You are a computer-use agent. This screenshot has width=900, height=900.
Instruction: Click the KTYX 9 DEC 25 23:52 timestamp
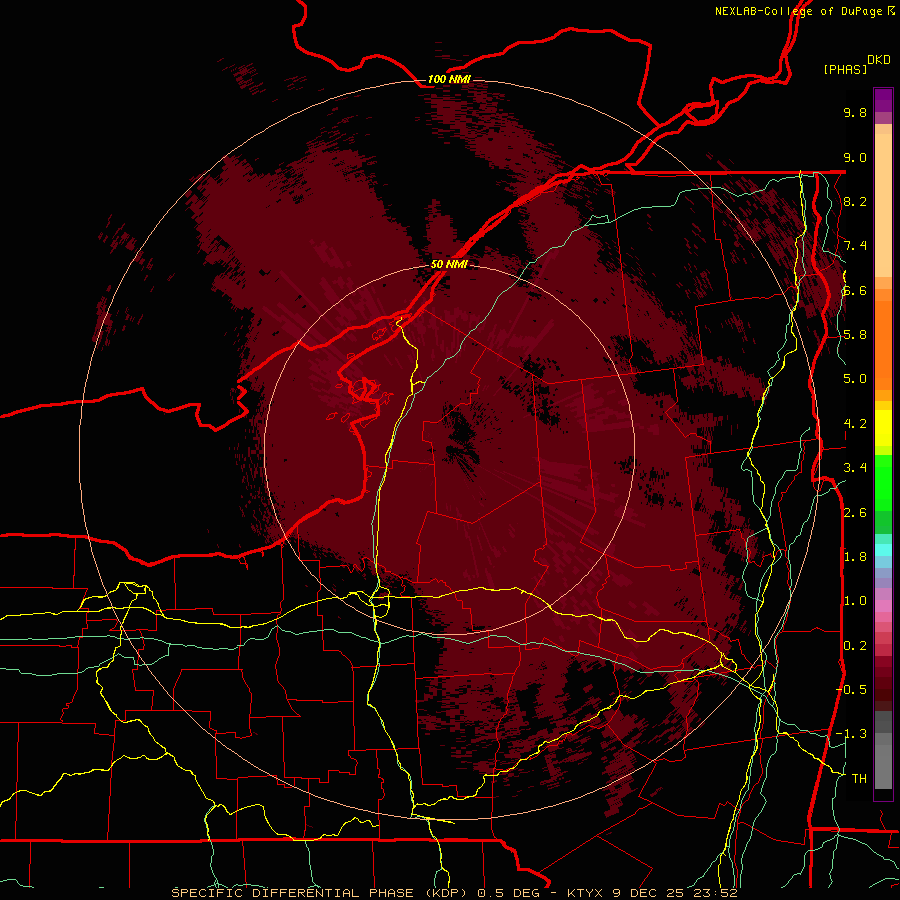point(651,893)
